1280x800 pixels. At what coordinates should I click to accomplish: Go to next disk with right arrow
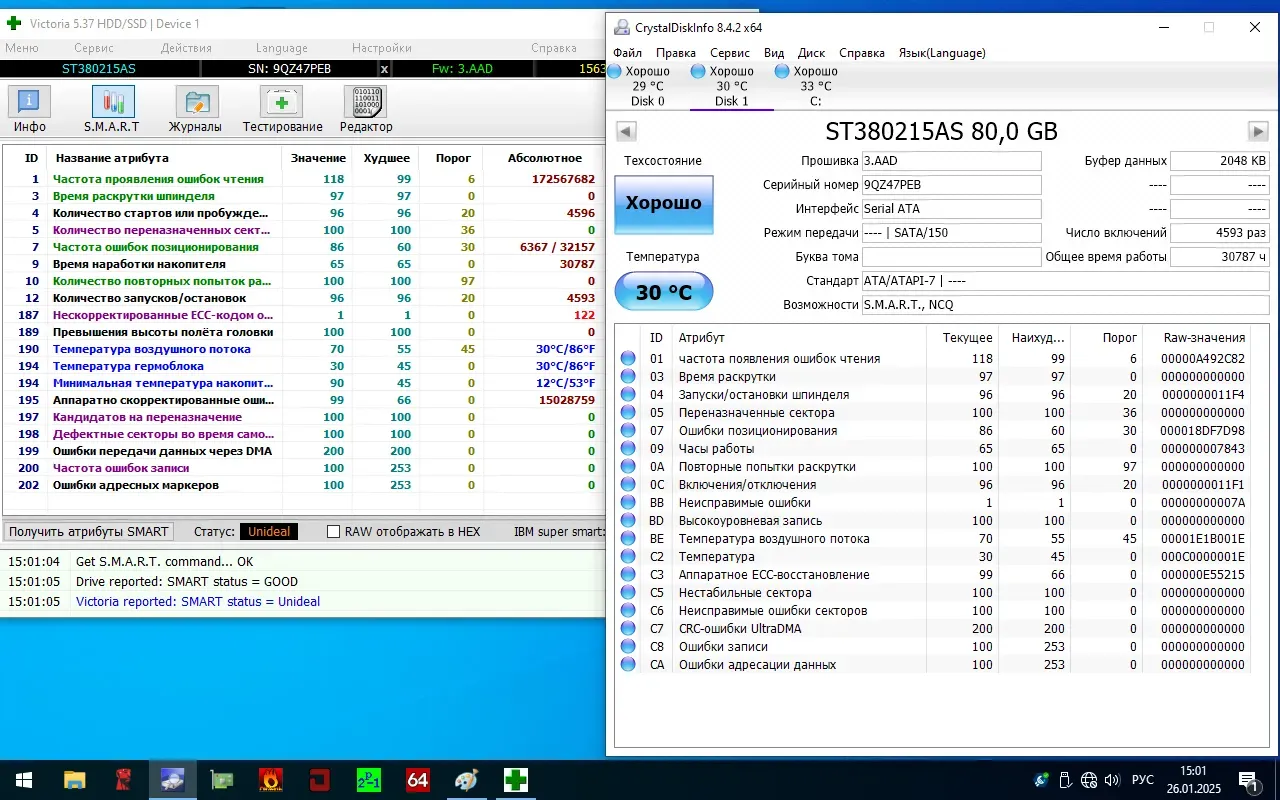(x=1258, y=131)
